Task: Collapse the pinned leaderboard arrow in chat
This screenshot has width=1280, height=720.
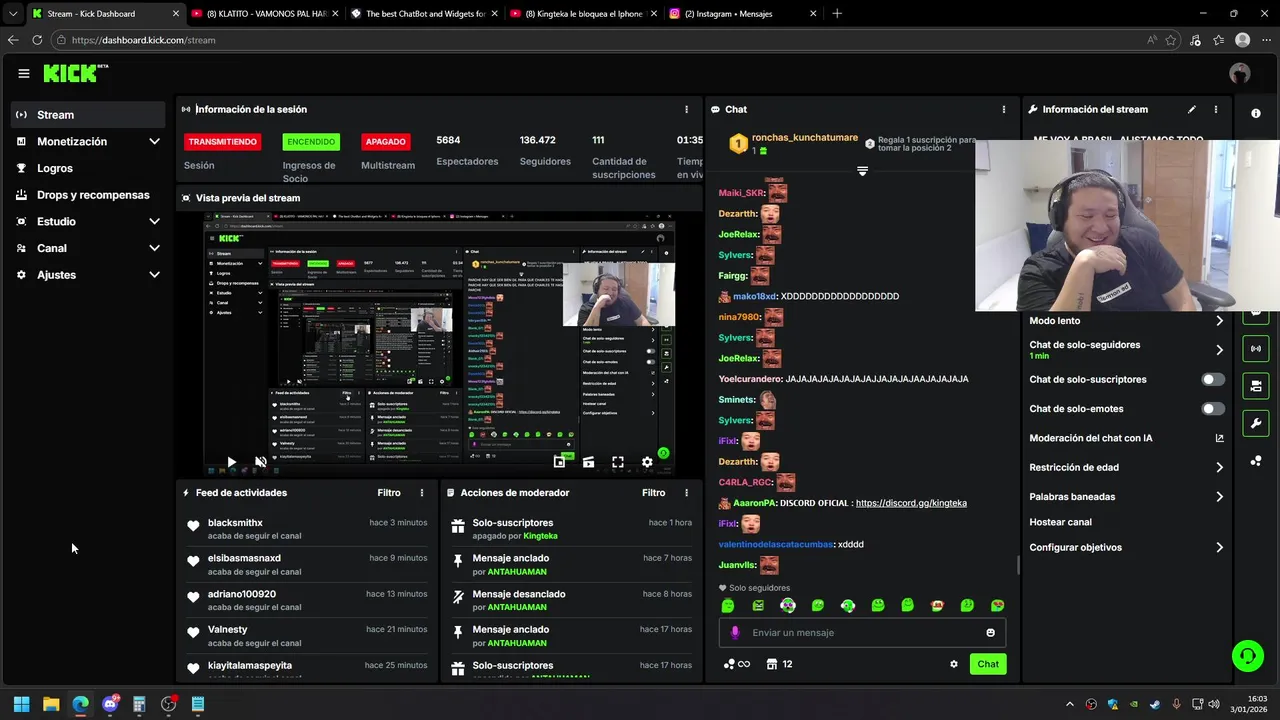Action: pos(862,171)
